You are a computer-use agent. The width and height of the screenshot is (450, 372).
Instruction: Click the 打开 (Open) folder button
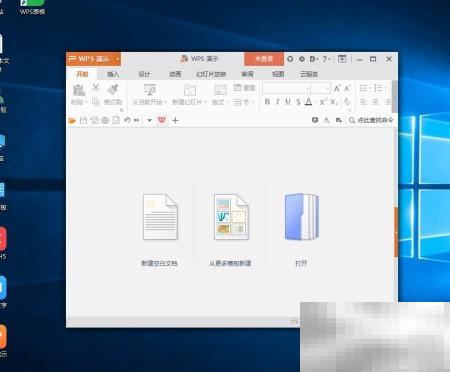pos(302,230)
